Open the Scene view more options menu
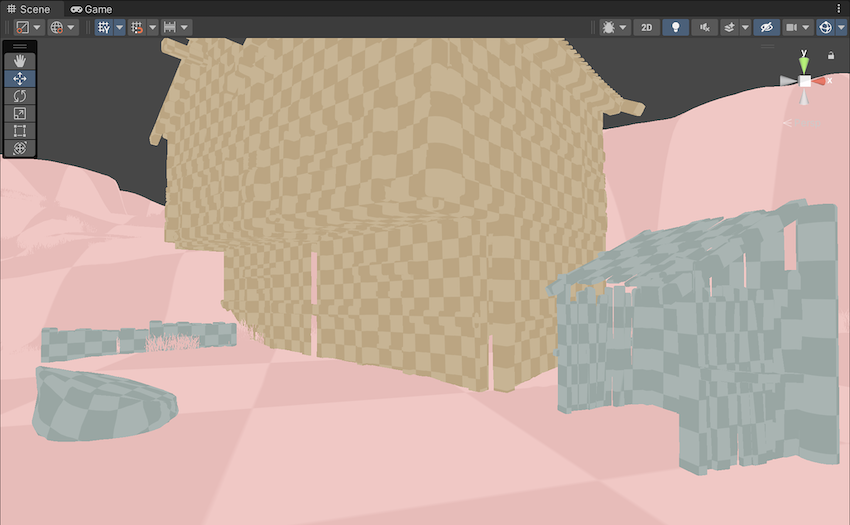 [839, 9]
